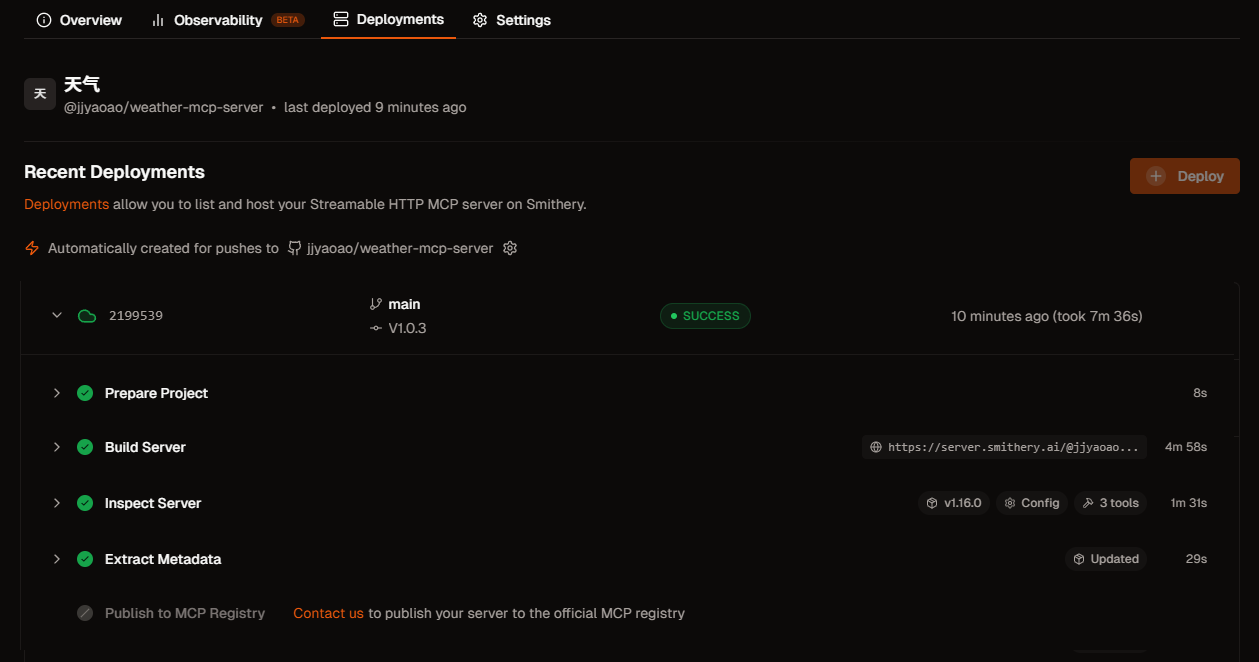Click the 3 tools badge
Screen dimensions: 1259x662
click(x=1111, y=503)
